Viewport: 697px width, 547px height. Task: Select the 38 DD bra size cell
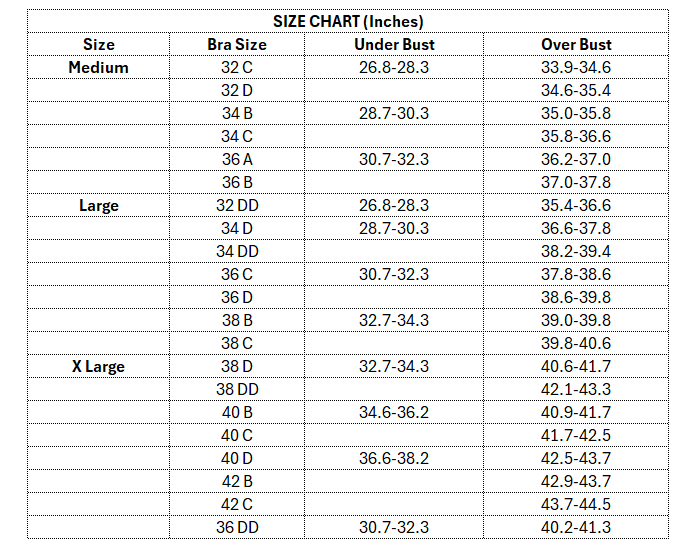237,389
